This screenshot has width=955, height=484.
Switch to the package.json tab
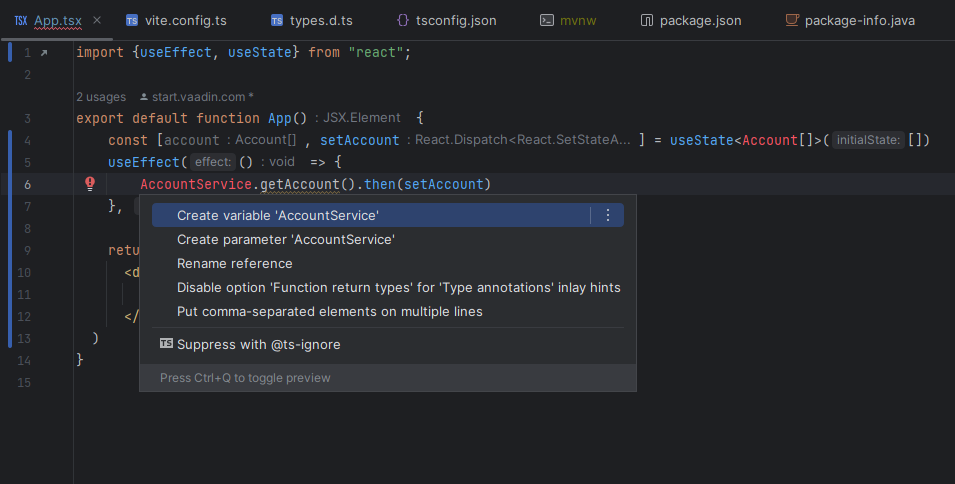tap(700, 20)
